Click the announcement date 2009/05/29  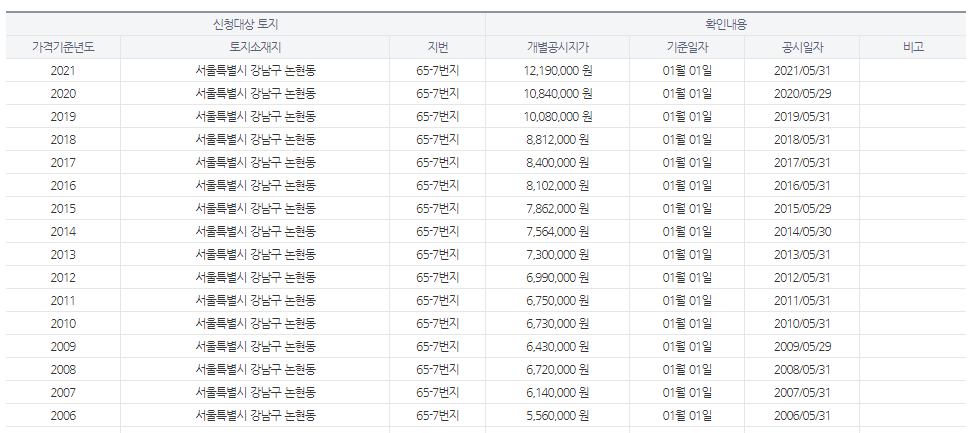tap(802, 346)
